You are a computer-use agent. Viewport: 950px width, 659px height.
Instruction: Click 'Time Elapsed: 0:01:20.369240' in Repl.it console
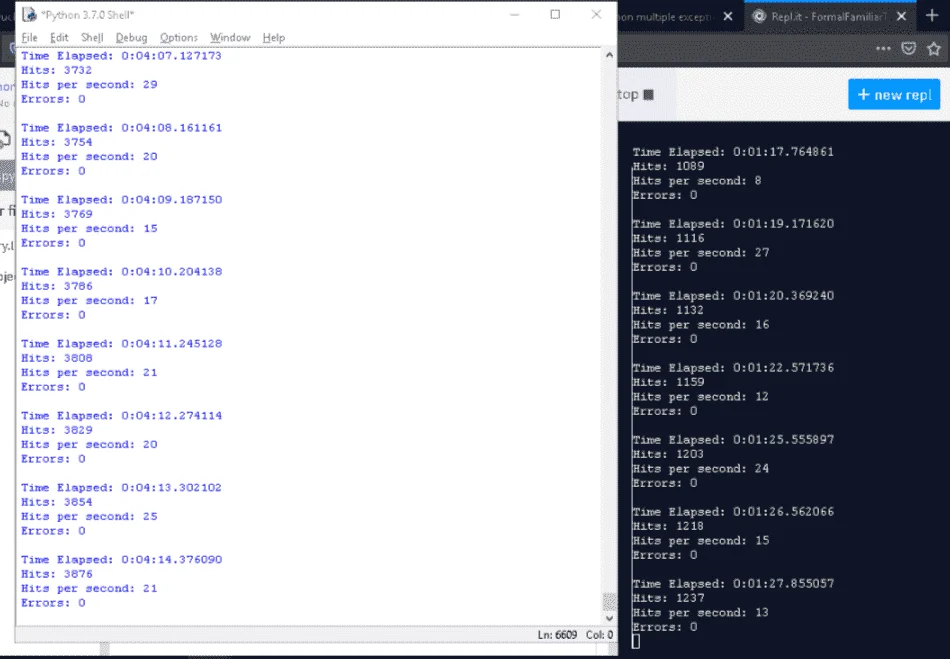[x=733, y=296]
